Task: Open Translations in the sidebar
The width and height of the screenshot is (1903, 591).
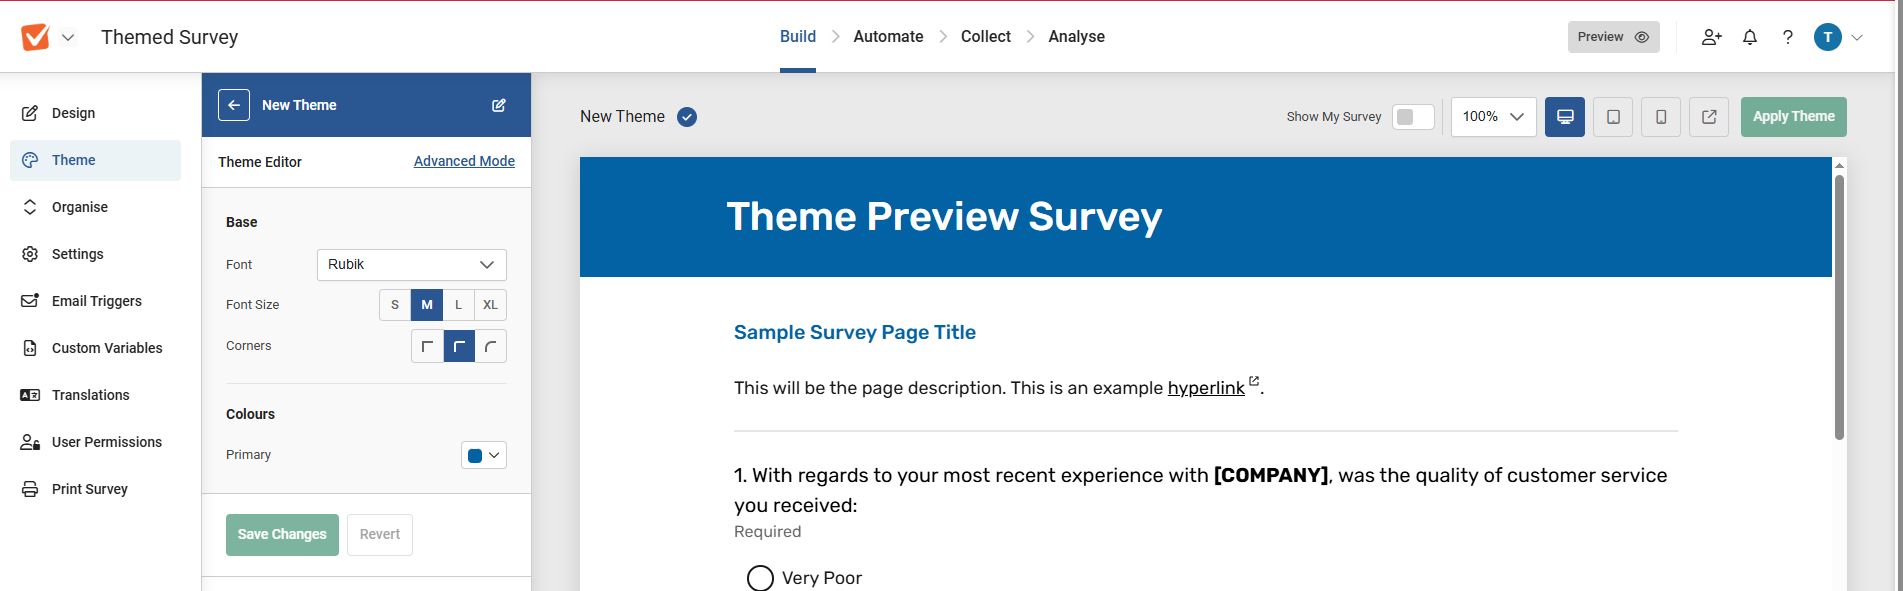Action: point(90,395)
